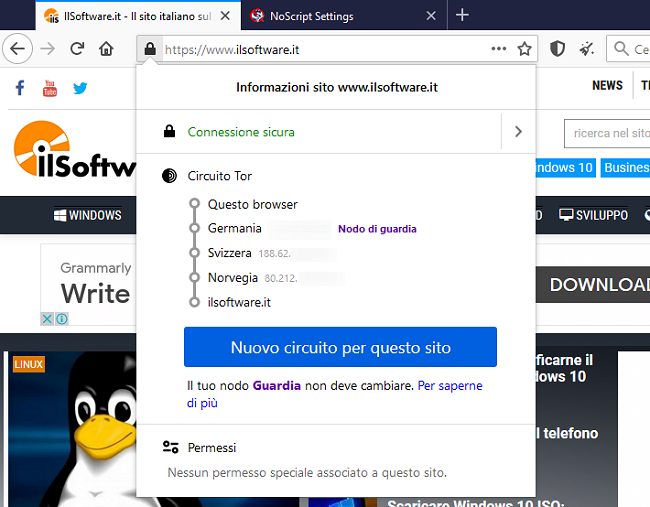The image size is (650, 507).
Task: Open the home page button
Action: click(106, 49)
